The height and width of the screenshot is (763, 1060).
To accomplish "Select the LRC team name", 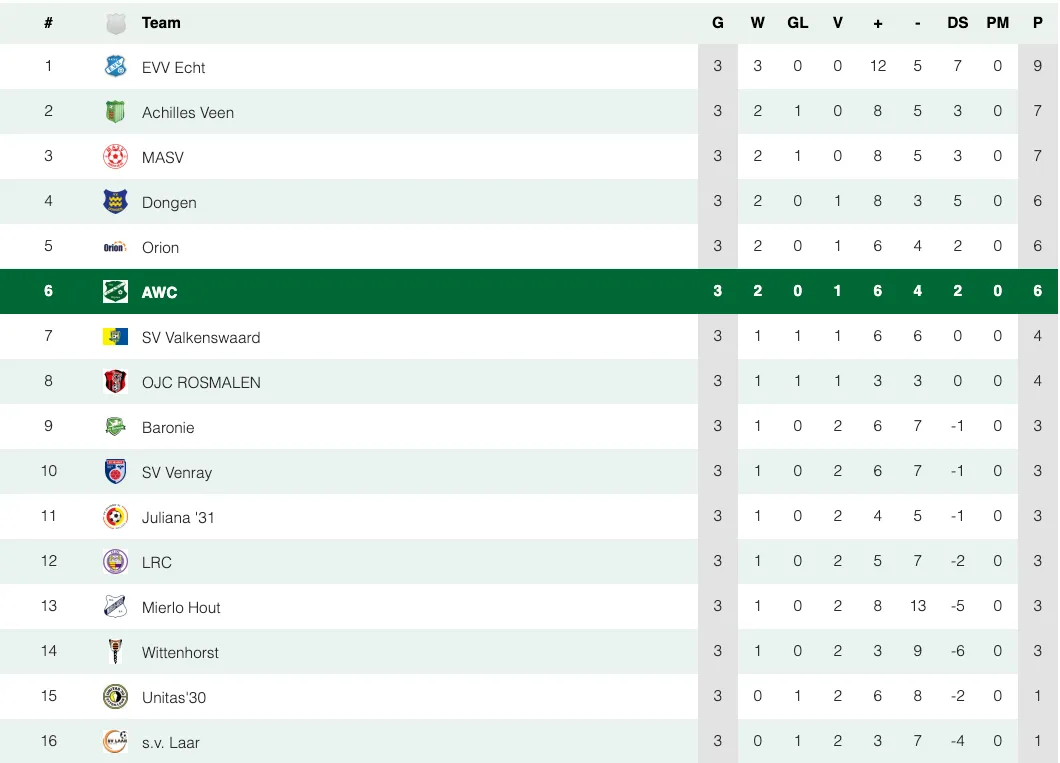I will (157, 563).
